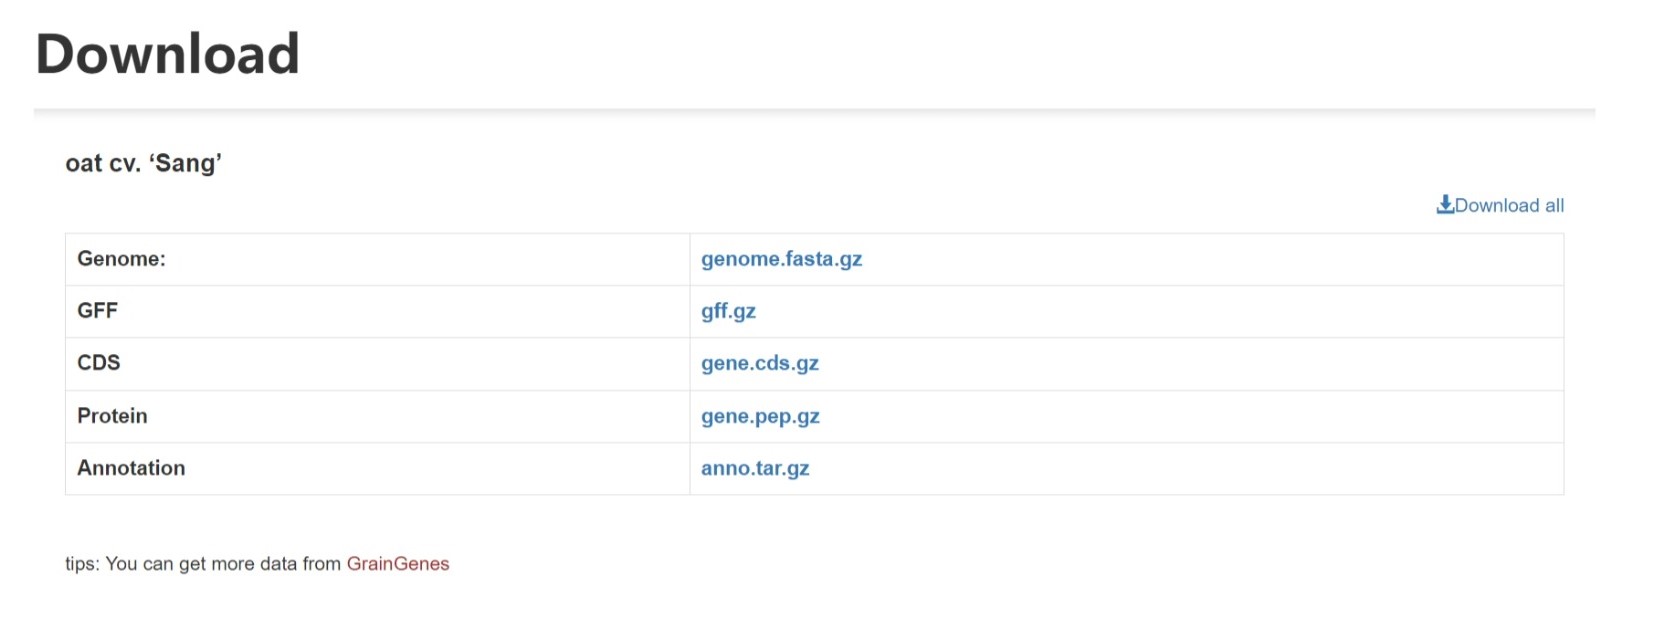
Task: Click the Annotation row label
Action: point(131,468)
